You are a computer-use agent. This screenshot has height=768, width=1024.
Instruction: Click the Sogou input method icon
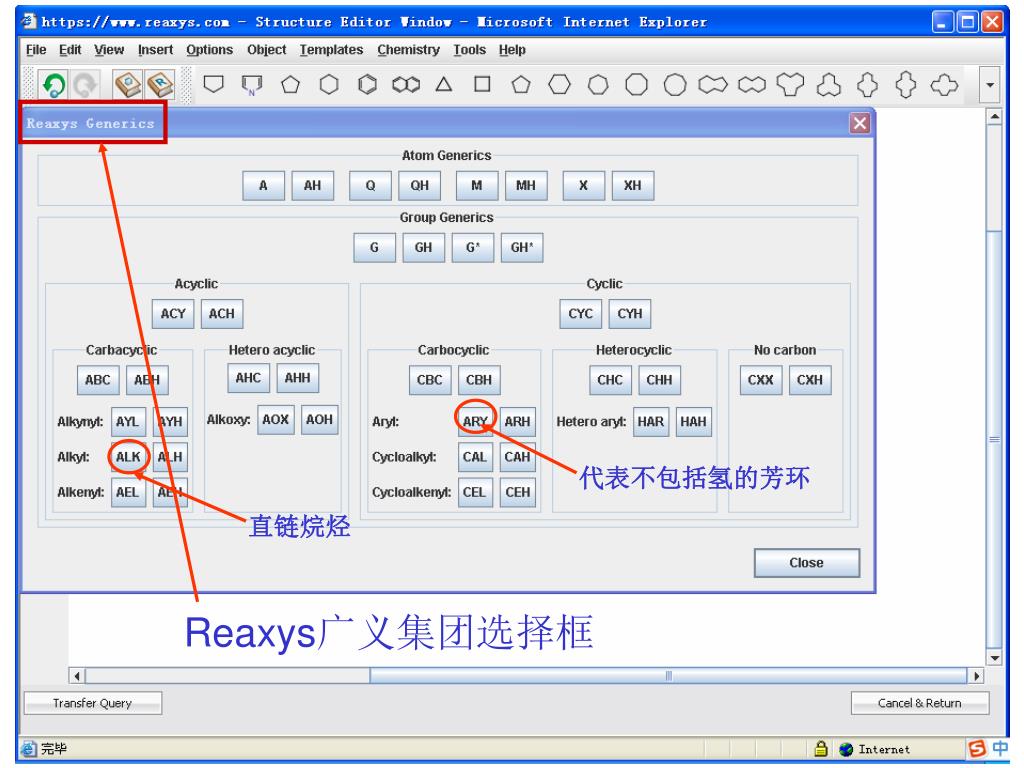[977, 748]
